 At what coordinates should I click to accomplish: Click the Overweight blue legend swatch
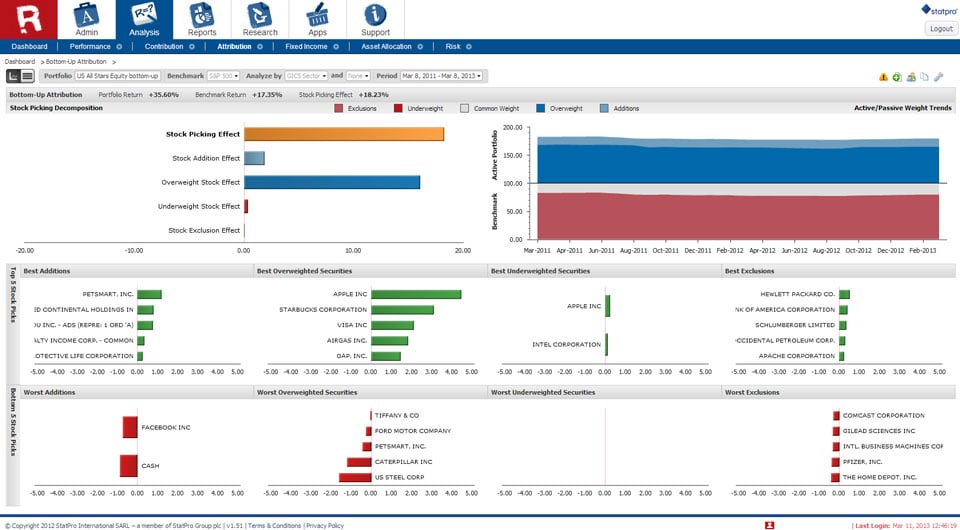[541, 108]
